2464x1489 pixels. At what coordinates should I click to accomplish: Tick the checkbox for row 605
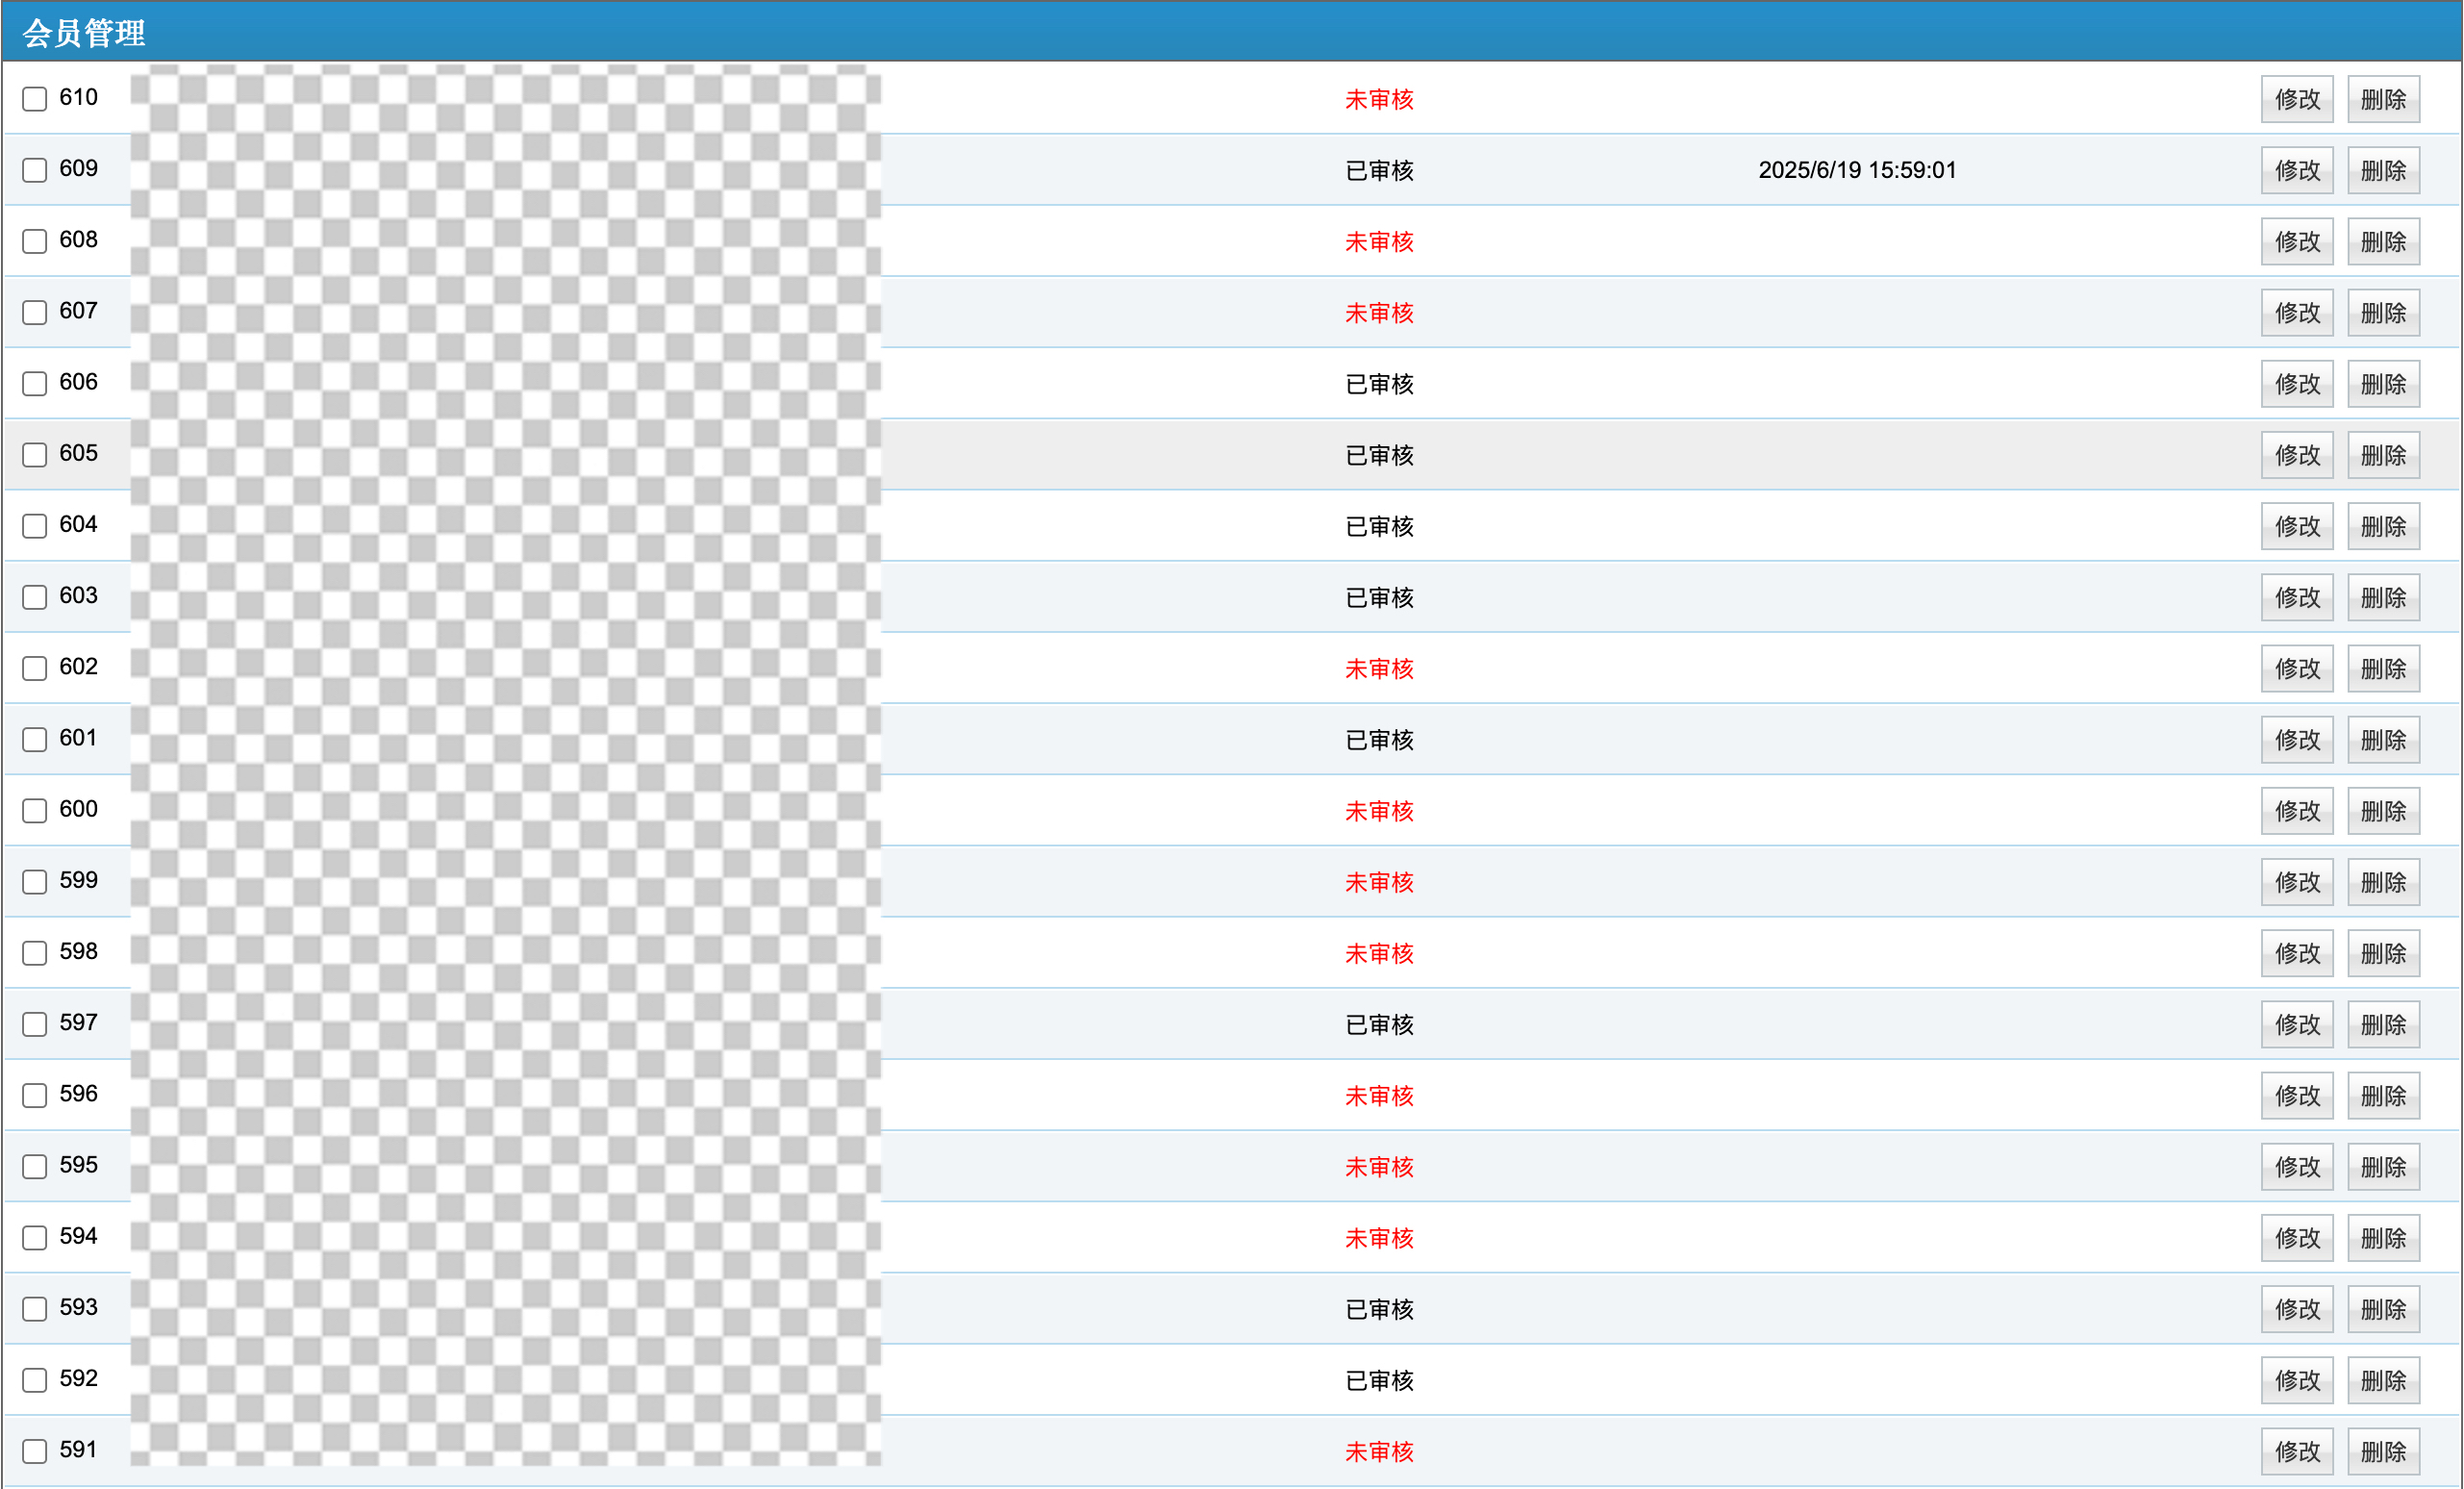tap(35, 455)
